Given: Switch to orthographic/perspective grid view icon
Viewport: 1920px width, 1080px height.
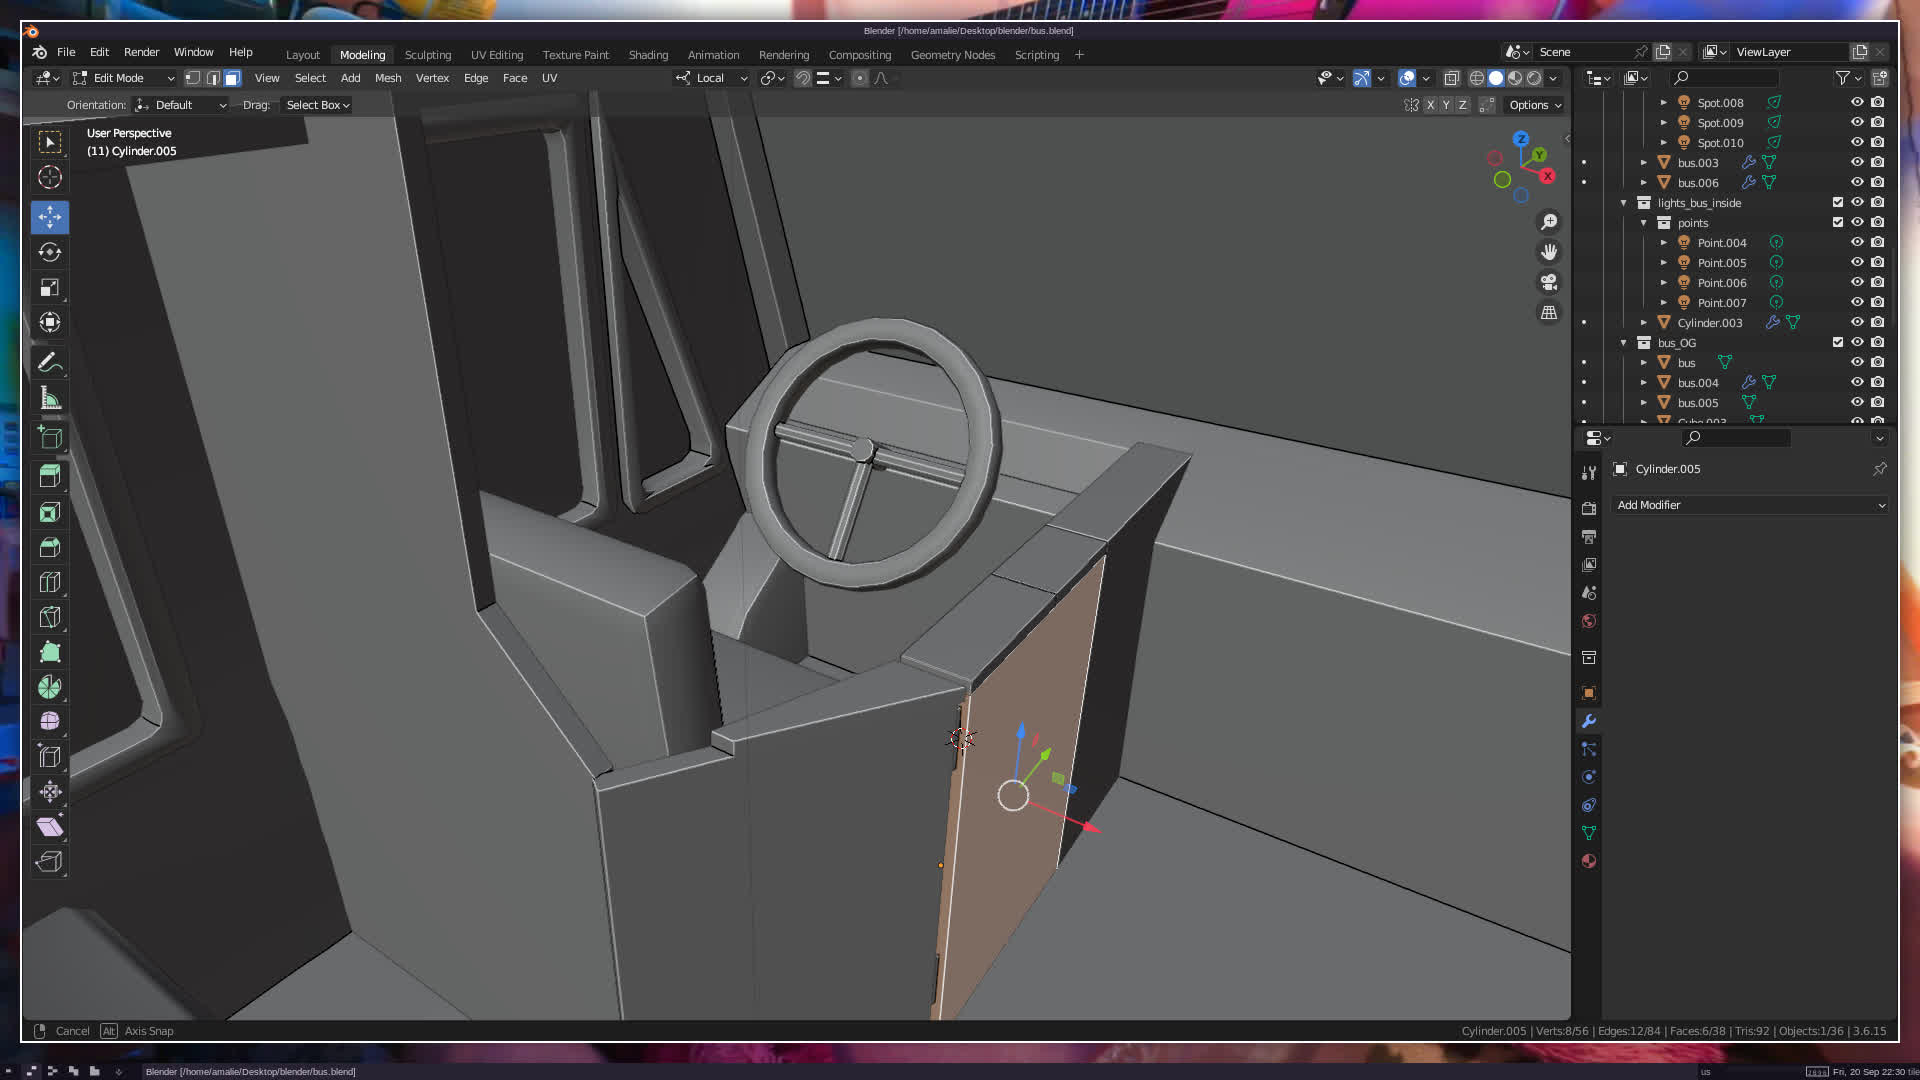Looking at the screenshot, I should tap(1549, 313).
